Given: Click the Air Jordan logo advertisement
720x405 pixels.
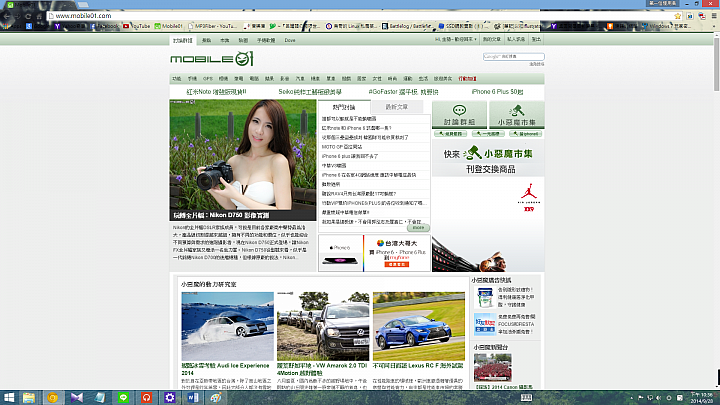Looking at the screenshot, I should [529, 197].
